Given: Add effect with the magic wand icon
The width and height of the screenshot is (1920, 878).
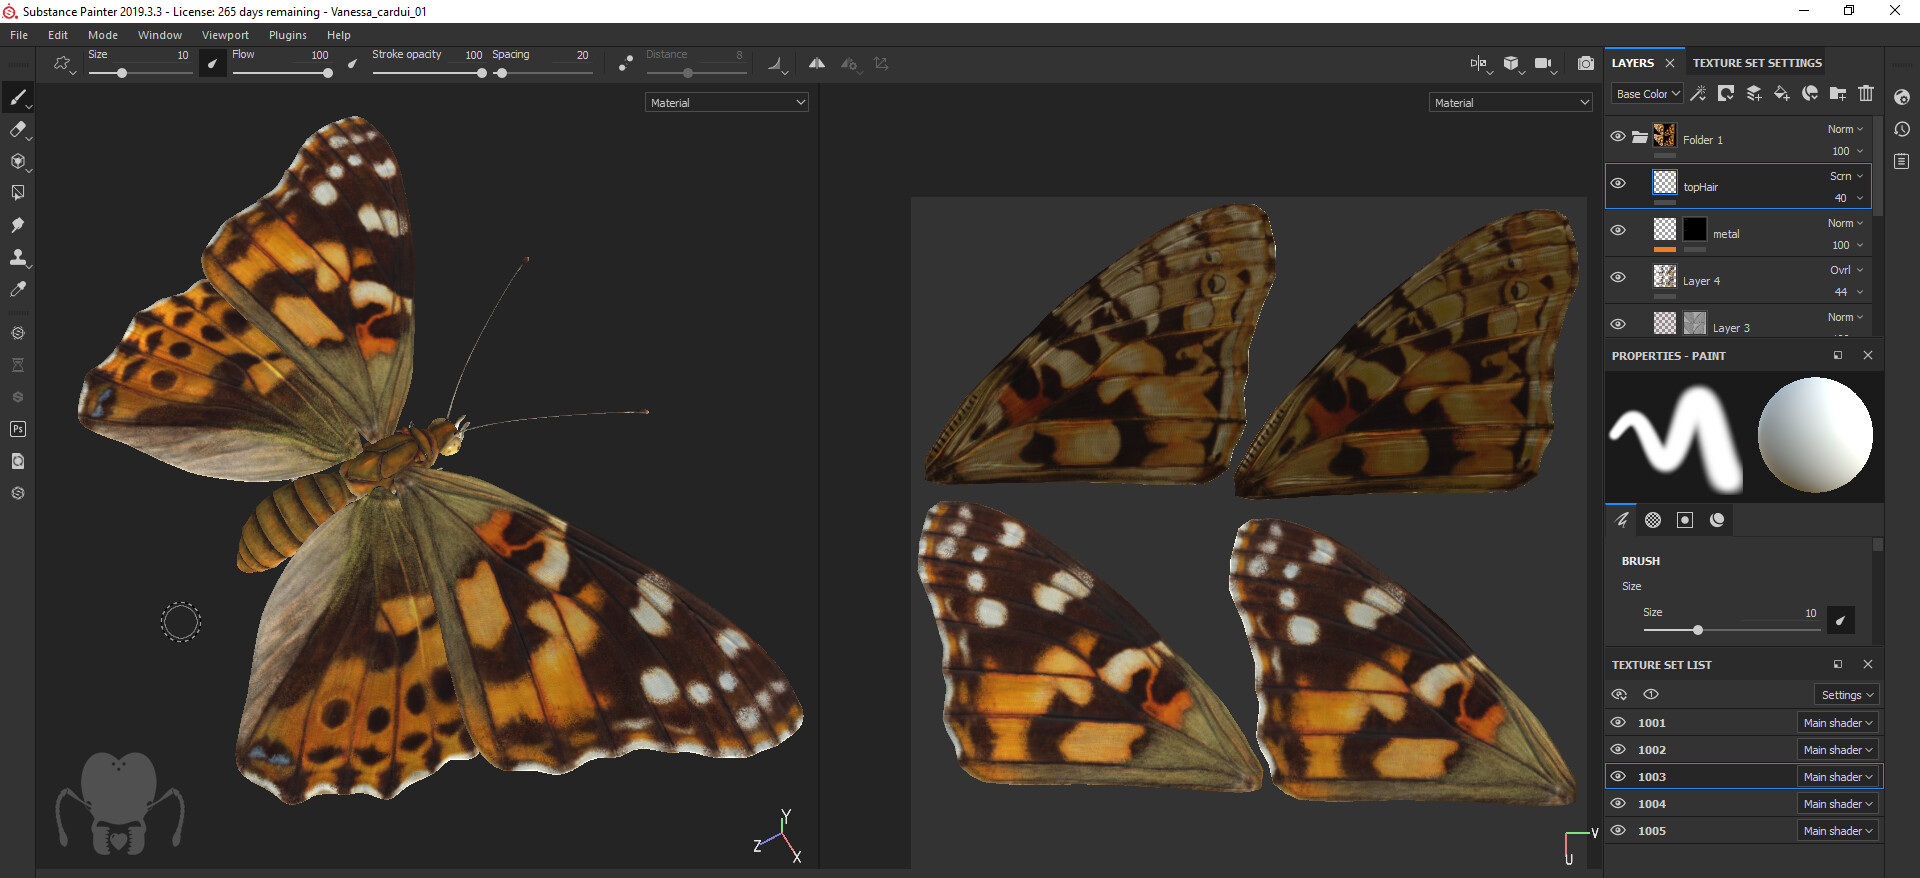Looking at the screenshot, I should coord(1698,93).
